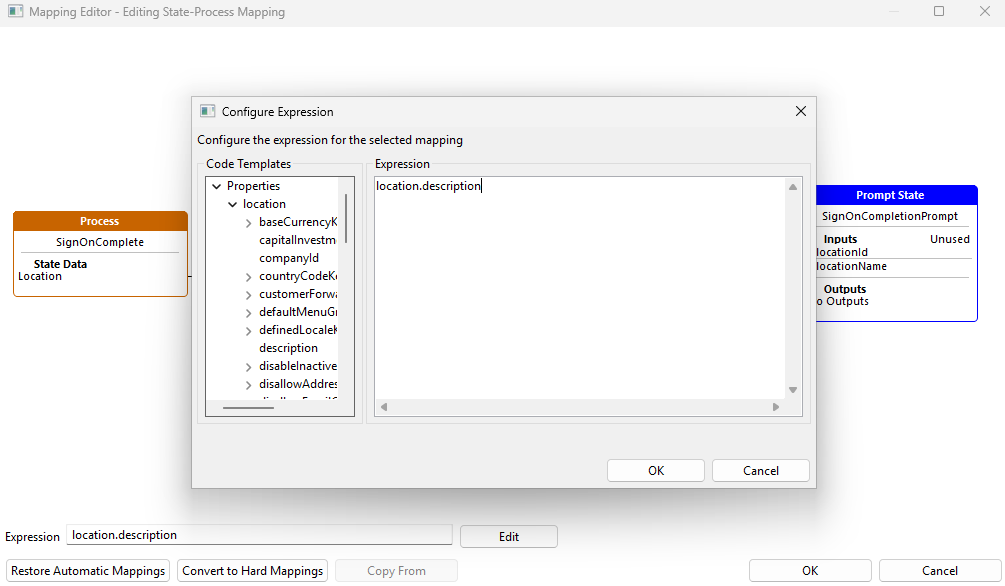1005x586 pixels.
Task: Select the SignOnComplete Process node
Action: (99, 242)
